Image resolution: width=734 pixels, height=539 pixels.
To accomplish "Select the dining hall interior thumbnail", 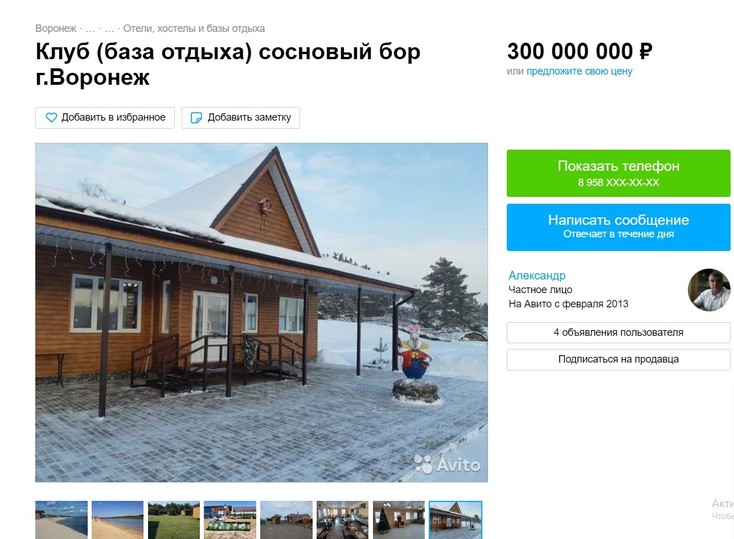I will click(x=342, y=520).
